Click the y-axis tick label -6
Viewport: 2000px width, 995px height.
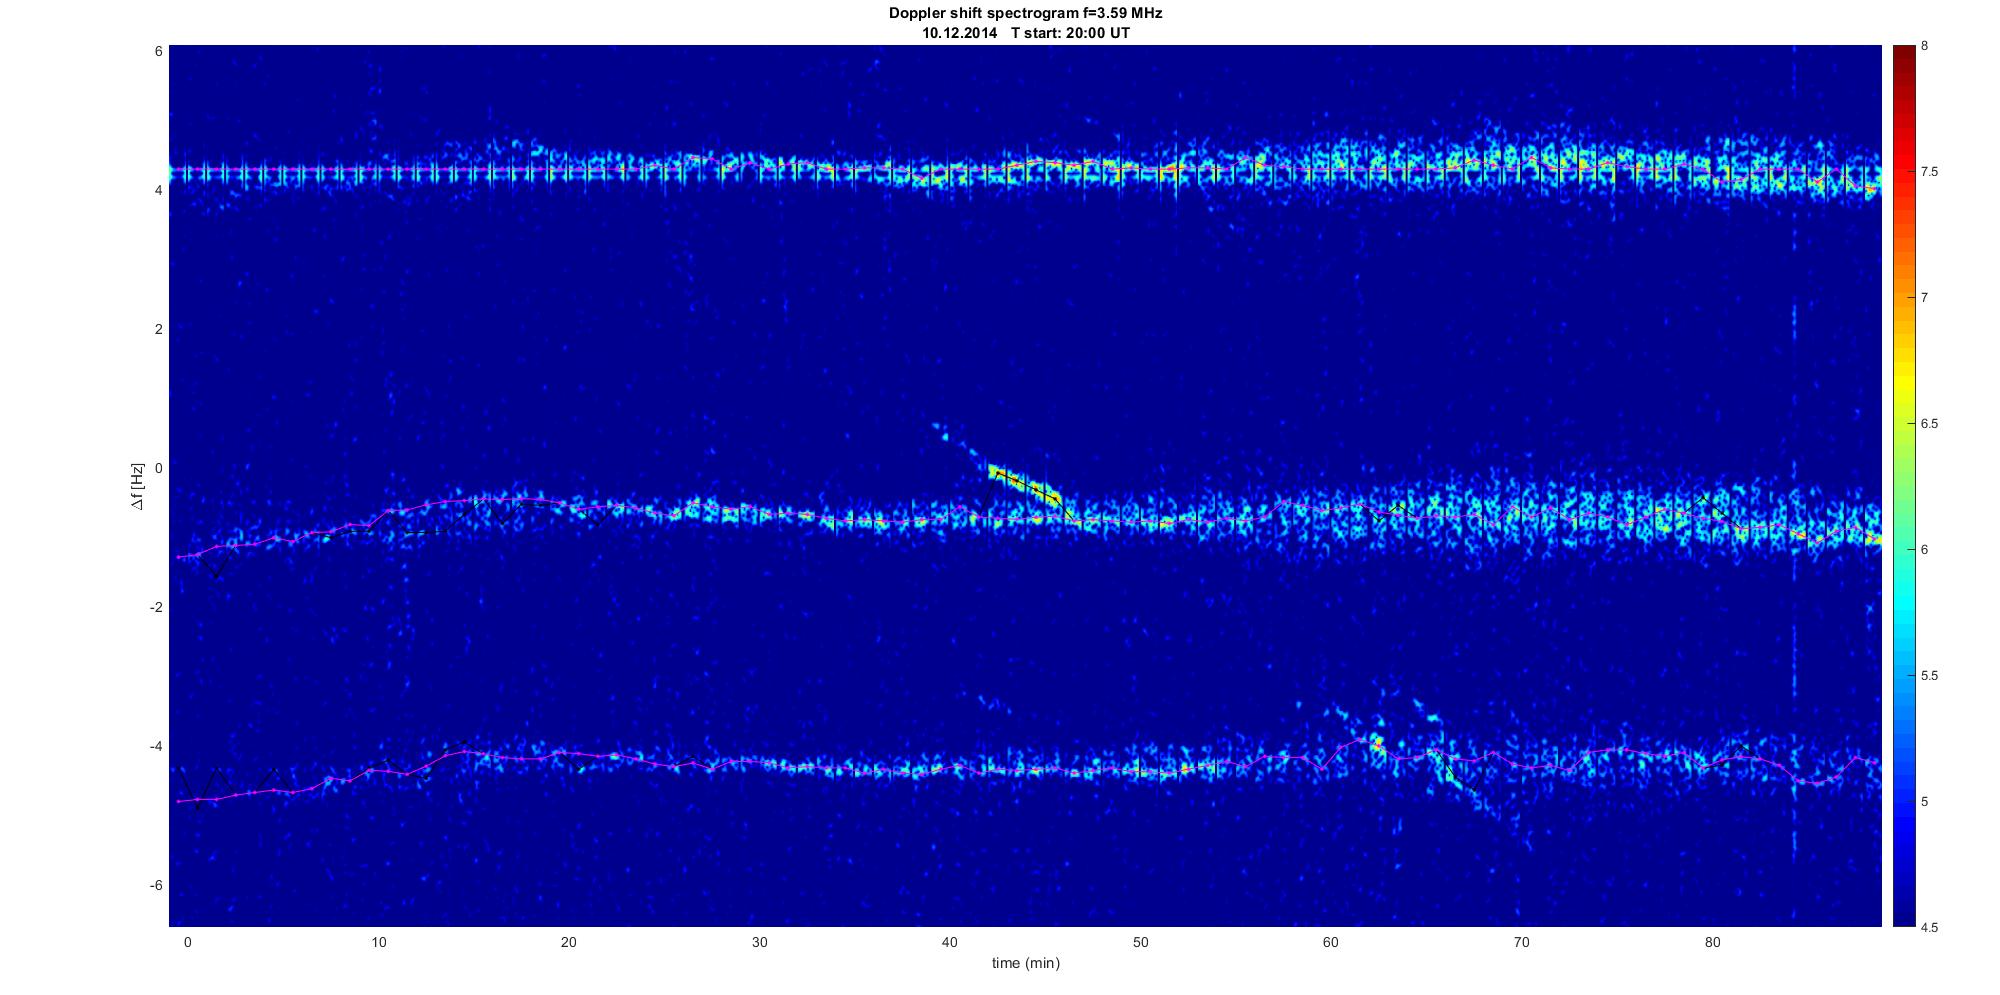coord(156,886)
